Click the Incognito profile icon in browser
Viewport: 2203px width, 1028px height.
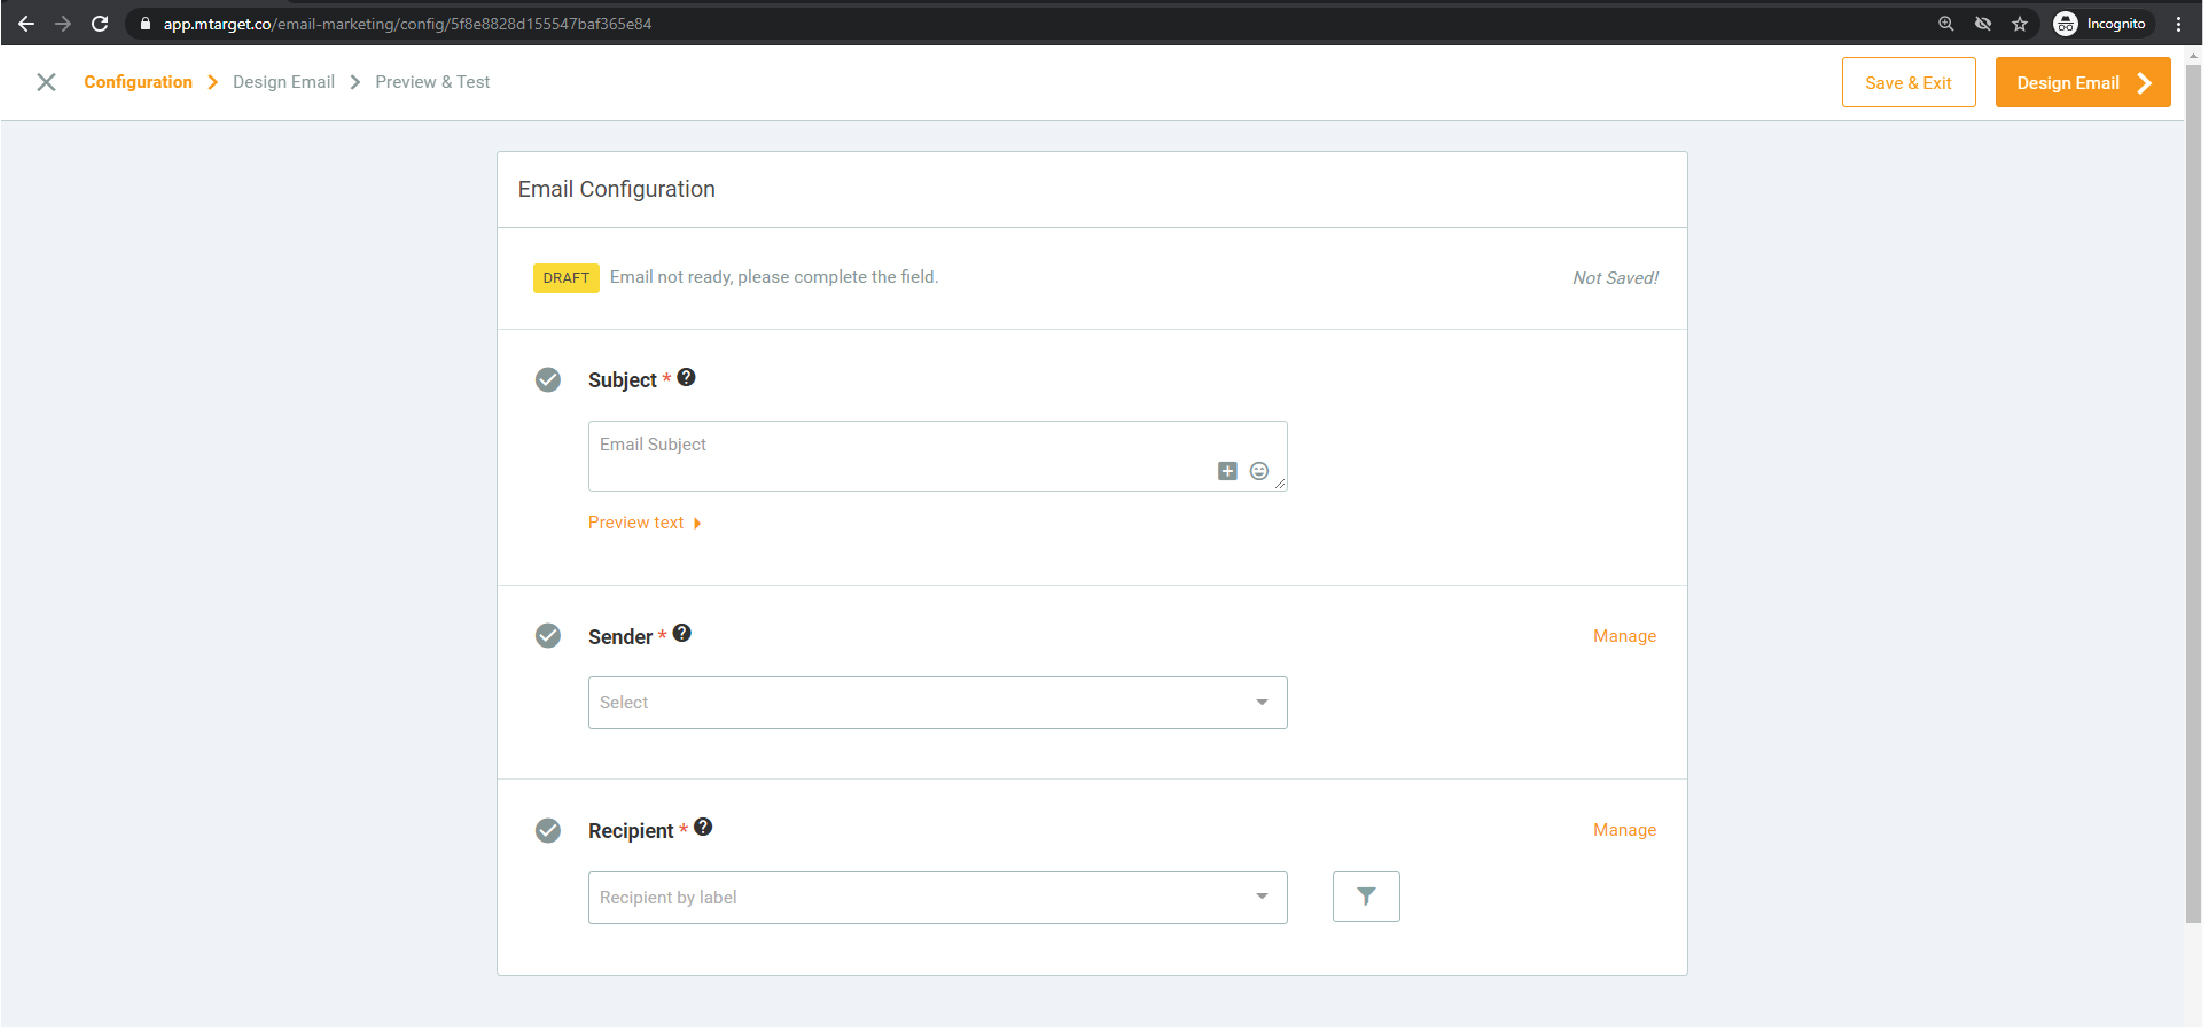2065,22
